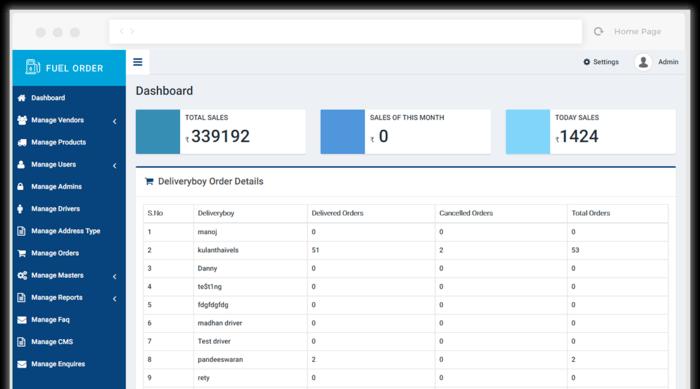The width and height of the screenshot is (700, 389).
Task: Click the Cancelled Orders column header
Action: (466, 213)
